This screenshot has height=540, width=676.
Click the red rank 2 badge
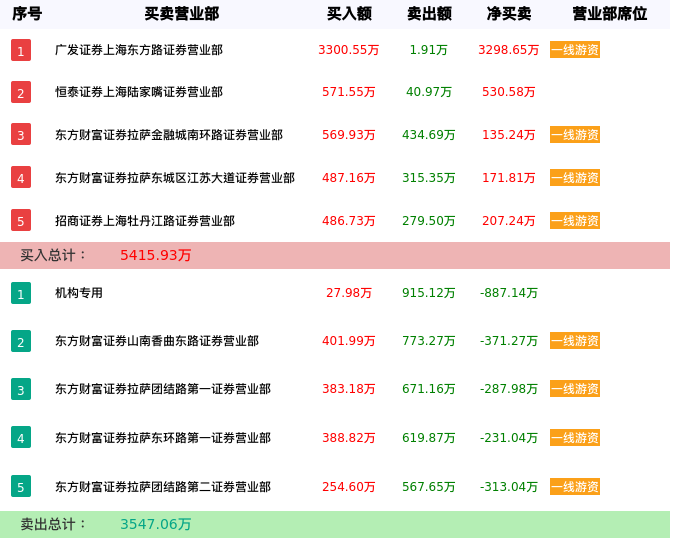(x=21, y=92)
